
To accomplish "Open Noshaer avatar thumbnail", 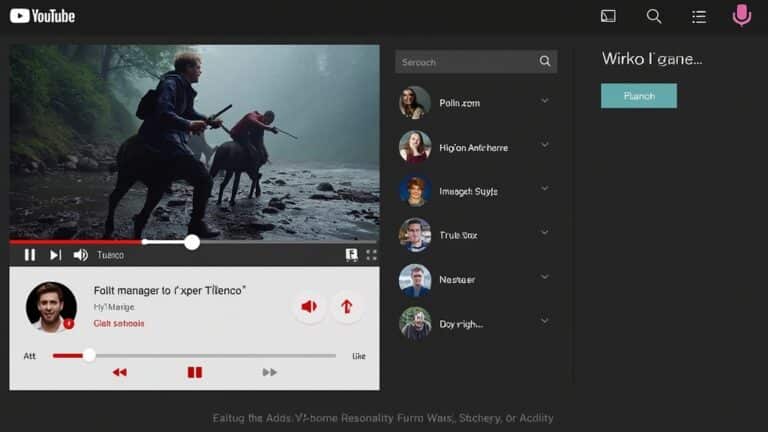I will point(415,280).
